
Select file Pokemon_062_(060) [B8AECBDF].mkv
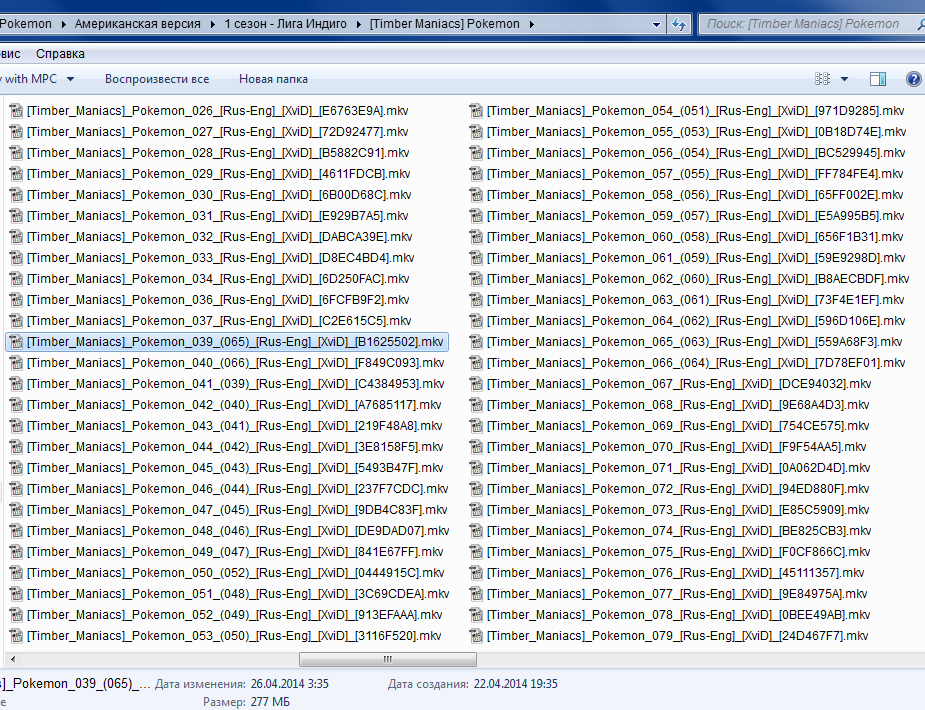click(x=697, y=279)
